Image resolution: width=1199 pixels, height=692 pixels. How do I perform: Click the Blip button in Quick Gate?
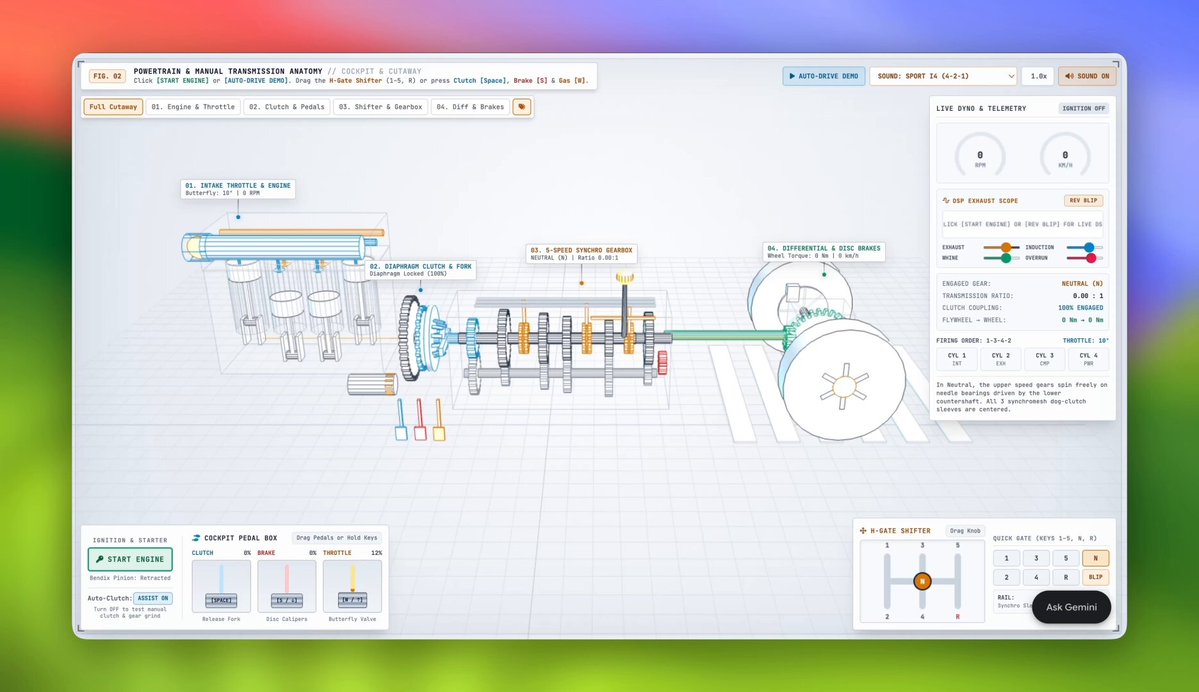pos(1096,577)
